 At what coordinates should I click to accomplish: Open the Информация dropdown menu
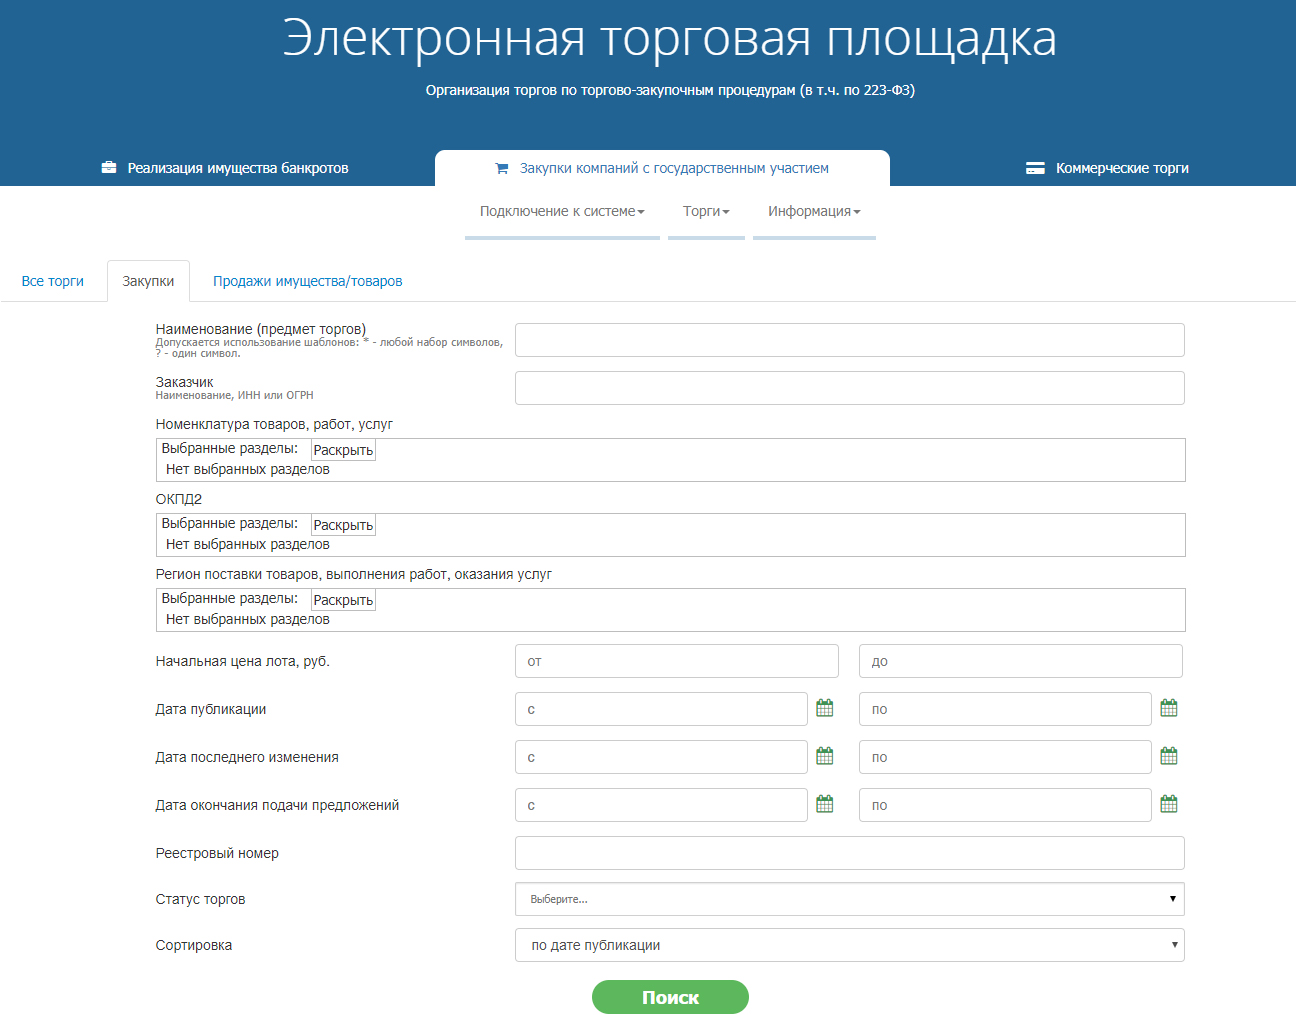point(814,211)
